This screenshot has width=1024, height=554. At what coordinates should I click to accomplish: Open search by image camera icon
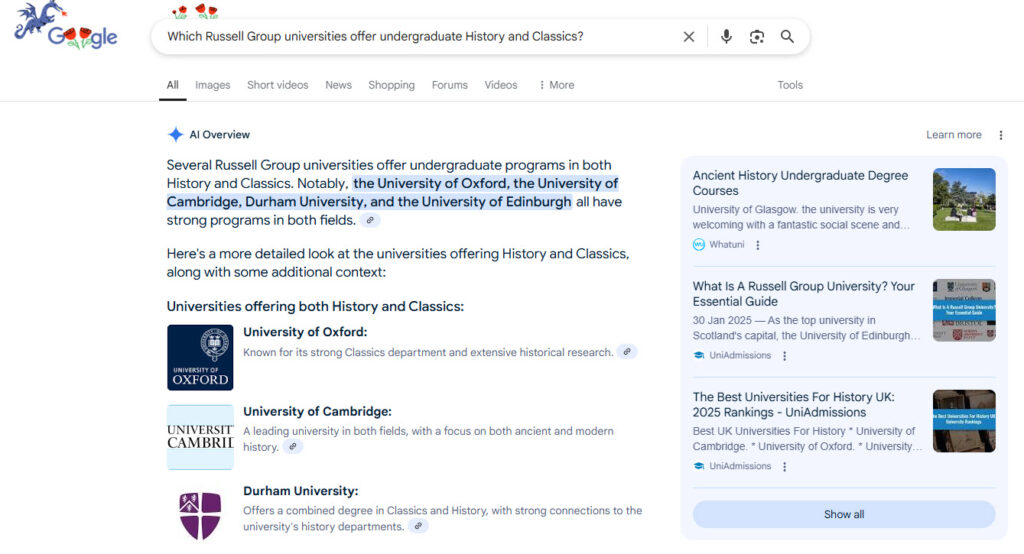pos(757,37)
